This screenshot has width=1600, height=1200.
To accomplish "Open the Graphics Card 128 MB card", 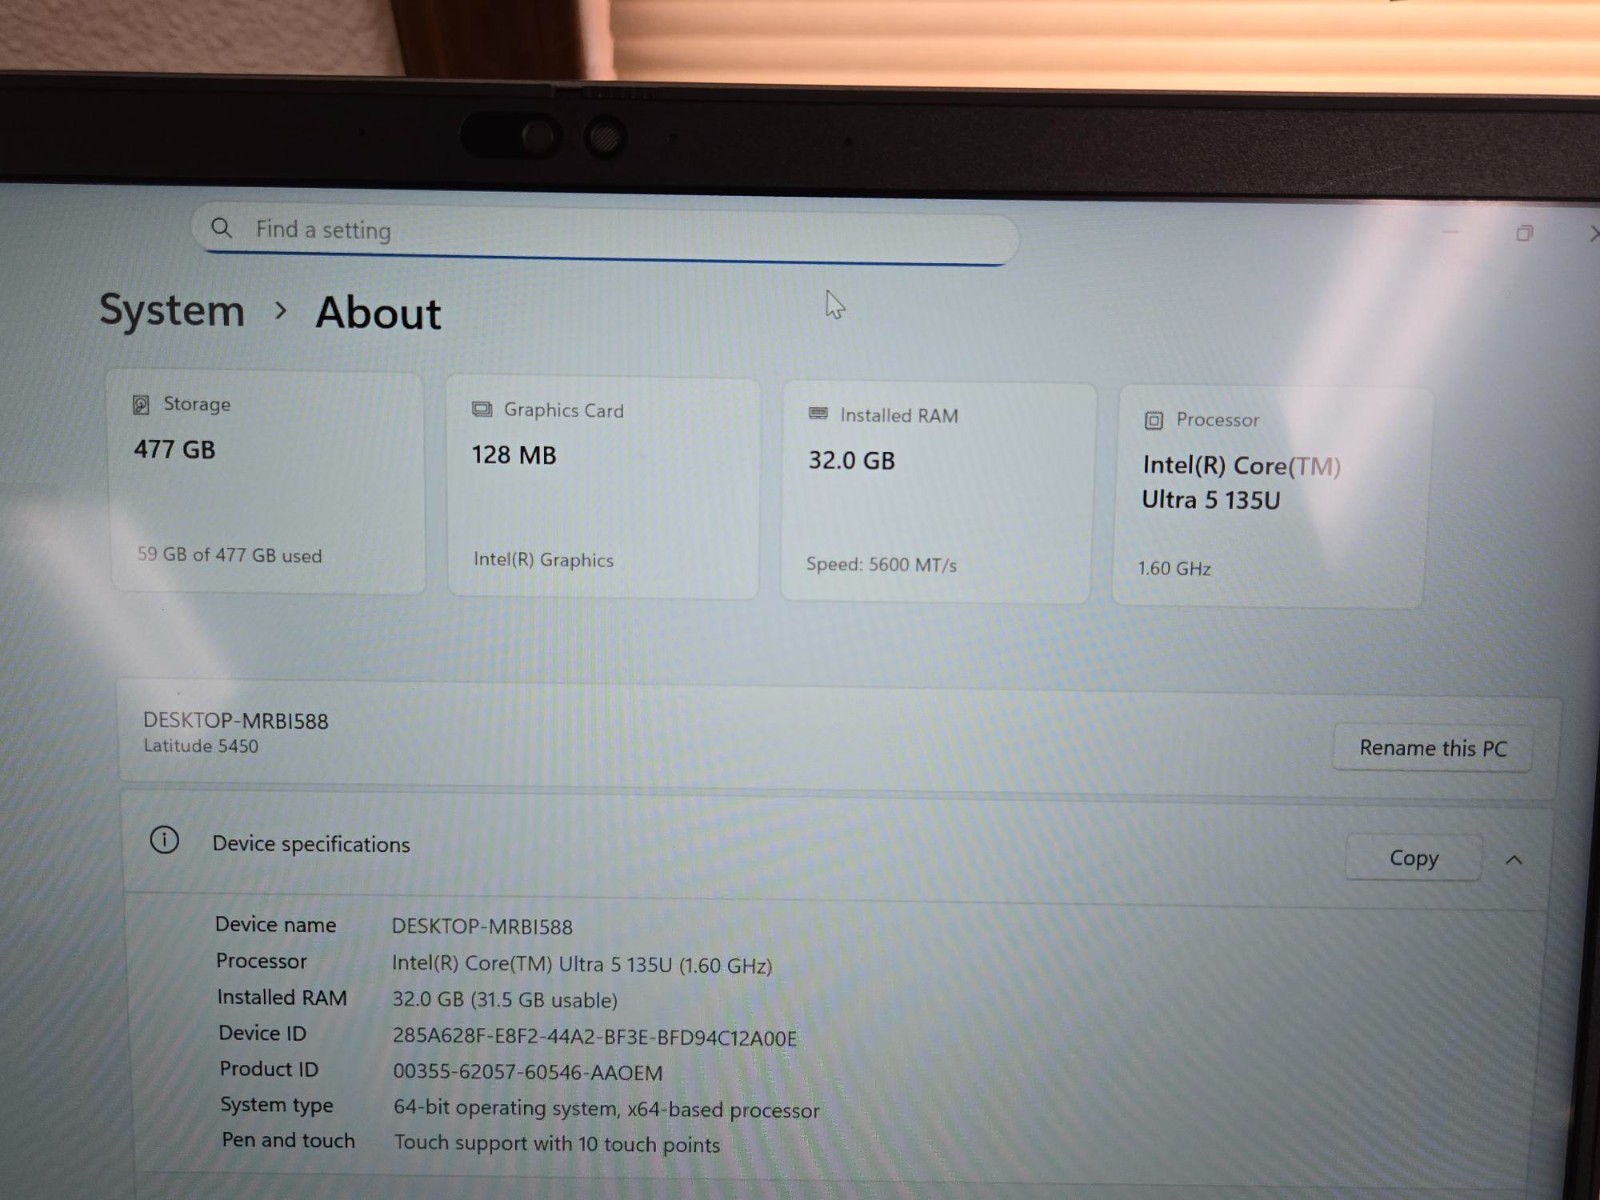I will coord(603,488).
